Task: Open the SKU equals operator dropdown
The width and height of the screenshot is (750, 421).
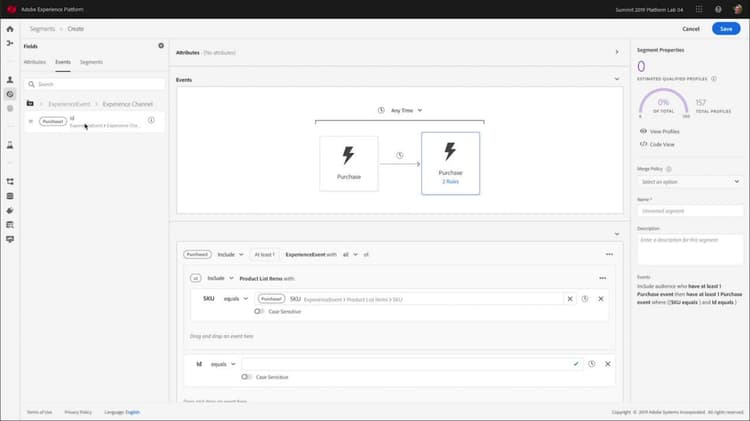Action: click(236, 299)
